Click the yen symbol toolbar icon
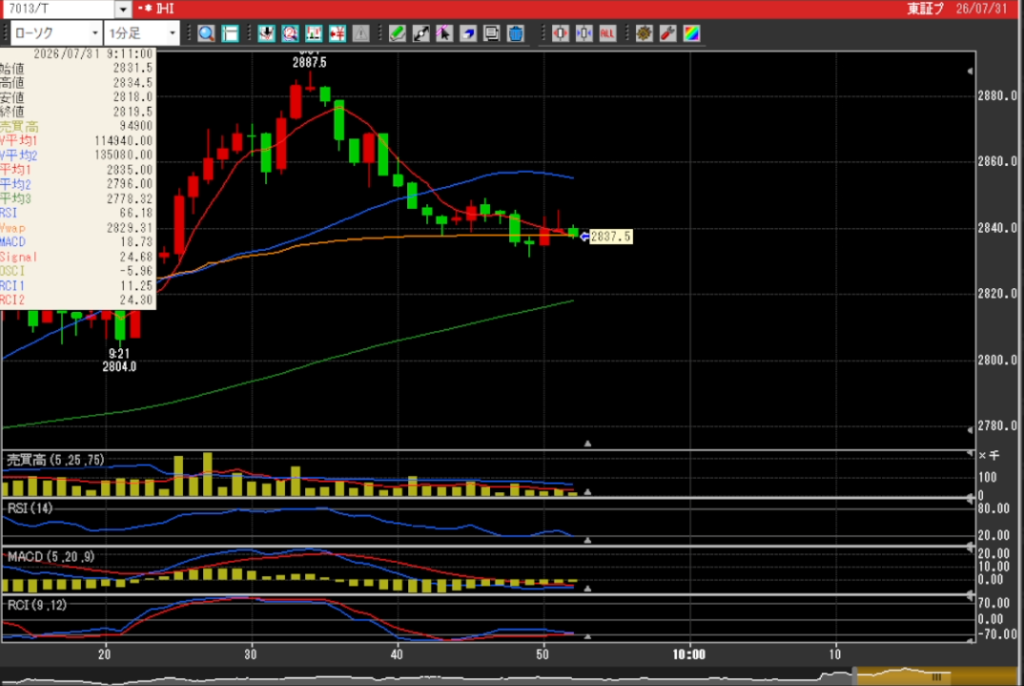Viewport: 1024px width, 686px height. 337,33
